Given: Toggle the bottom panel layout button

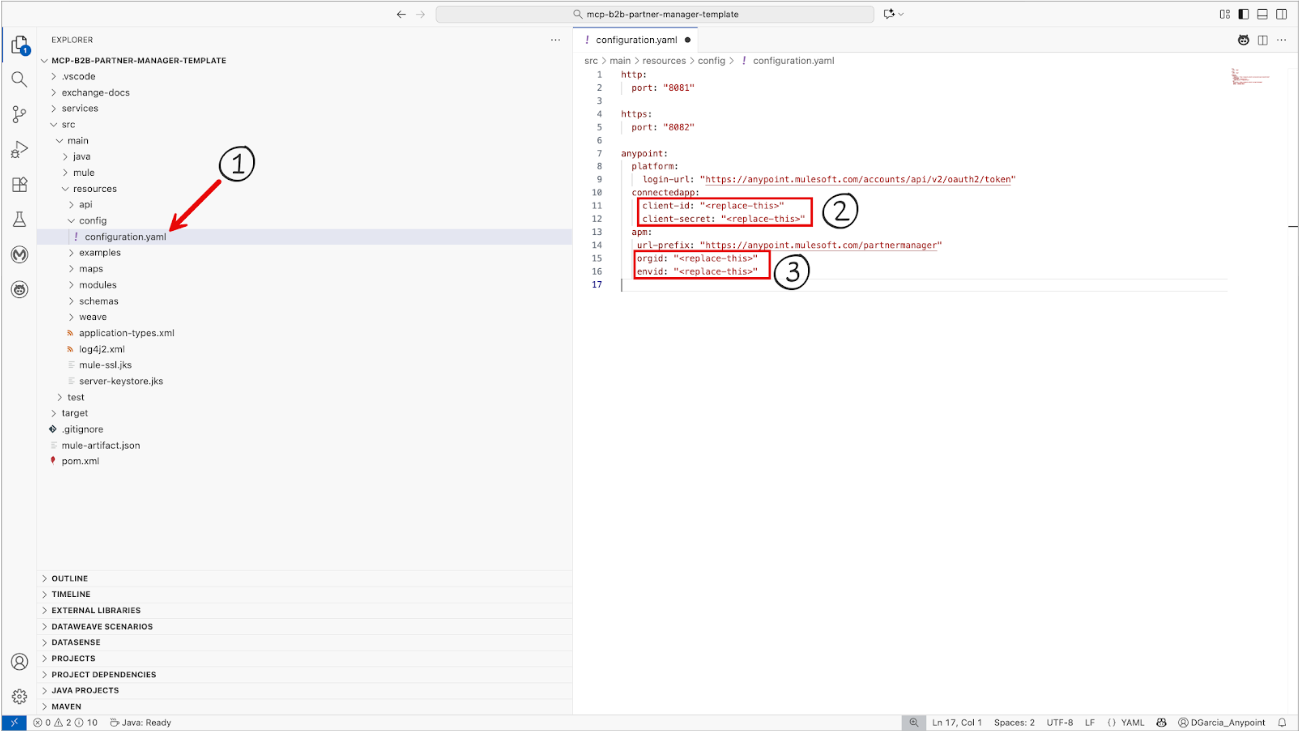Looking at the screenshot, I should click(x=1263, y=14).
